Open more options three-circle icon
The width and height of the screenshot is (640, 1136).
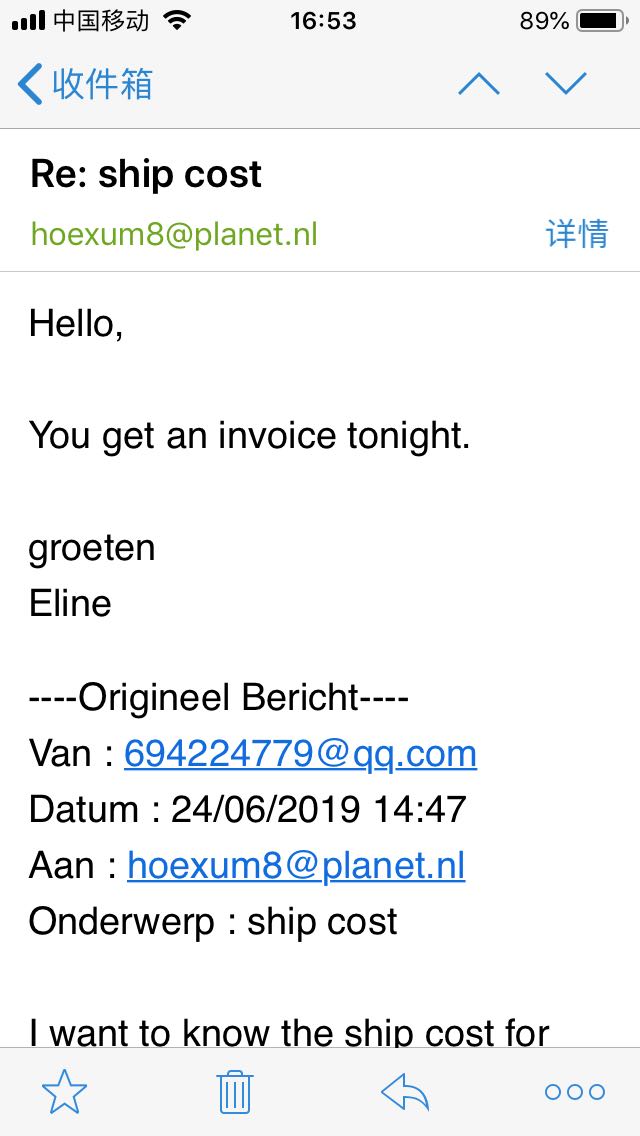point(575,1092)
